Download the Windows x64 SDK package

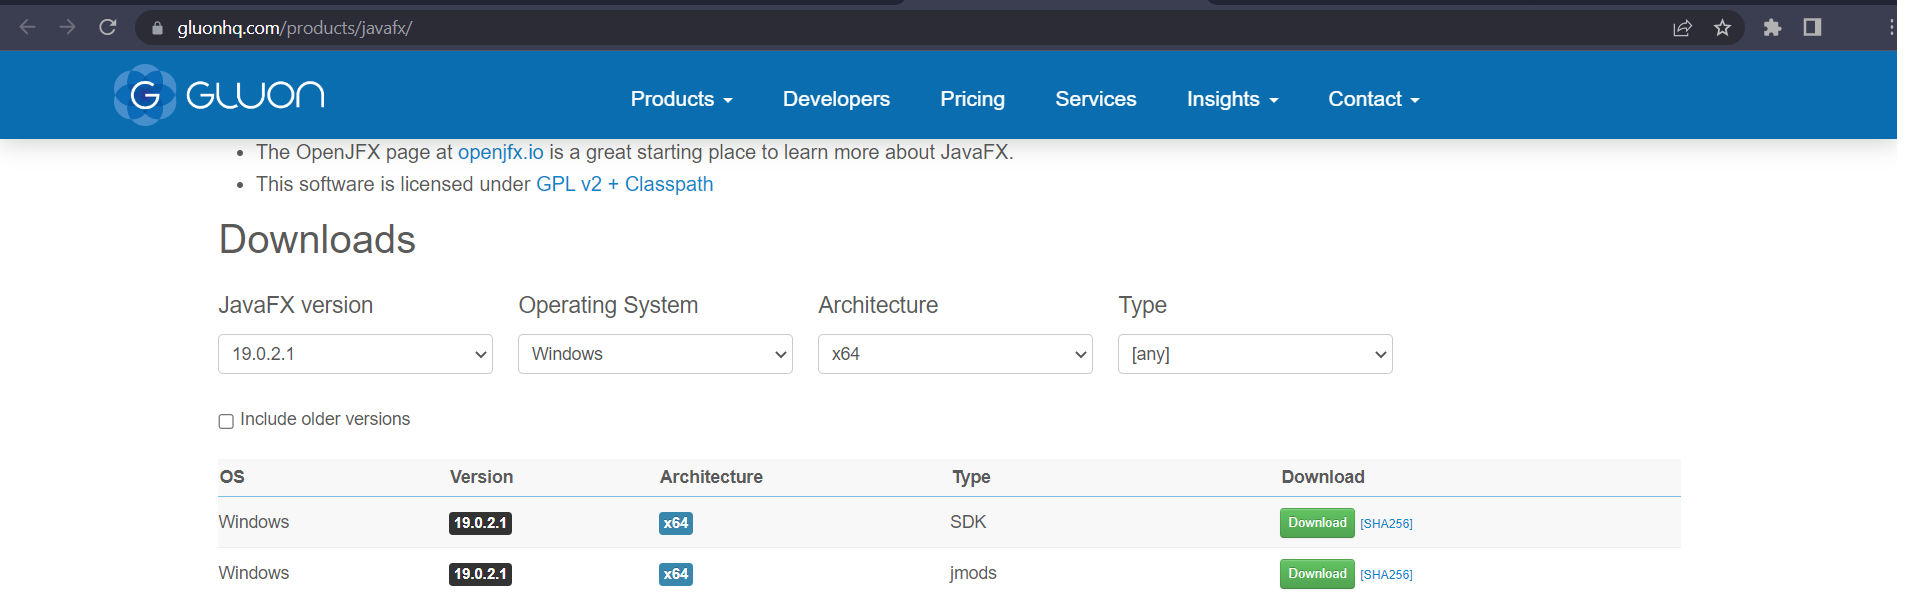[x=1317, y=523]
